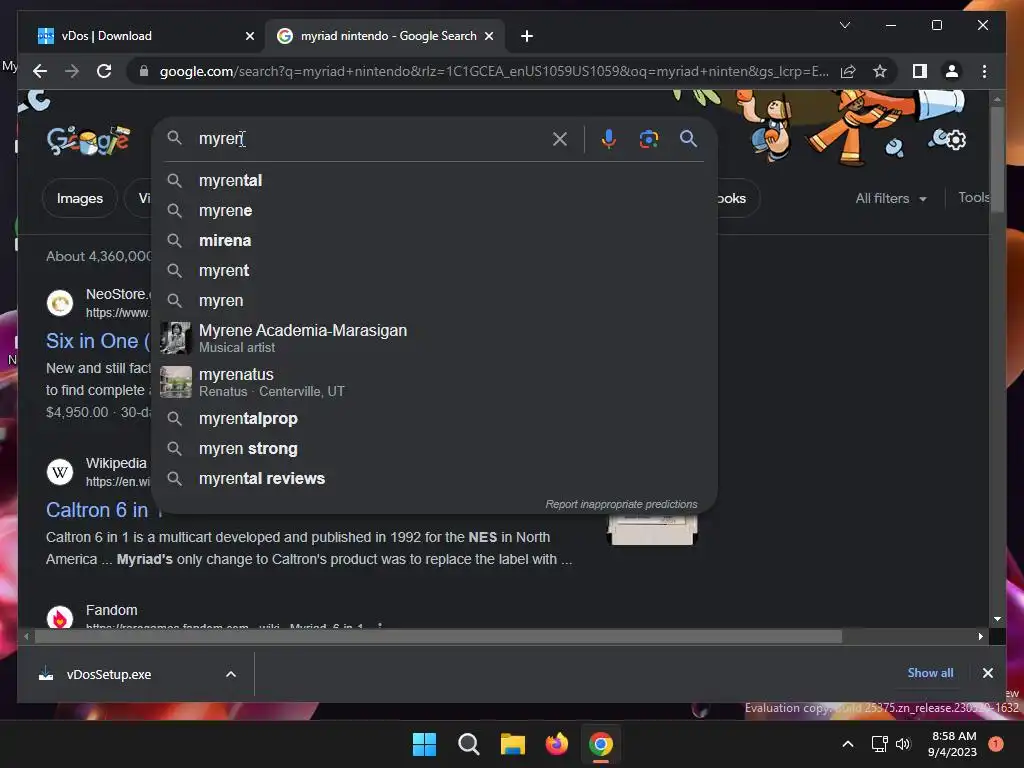Image resolution: width=1024 pixels, height=768 pixels.
Task: Close the downloads bar
Action: point(987,673)
